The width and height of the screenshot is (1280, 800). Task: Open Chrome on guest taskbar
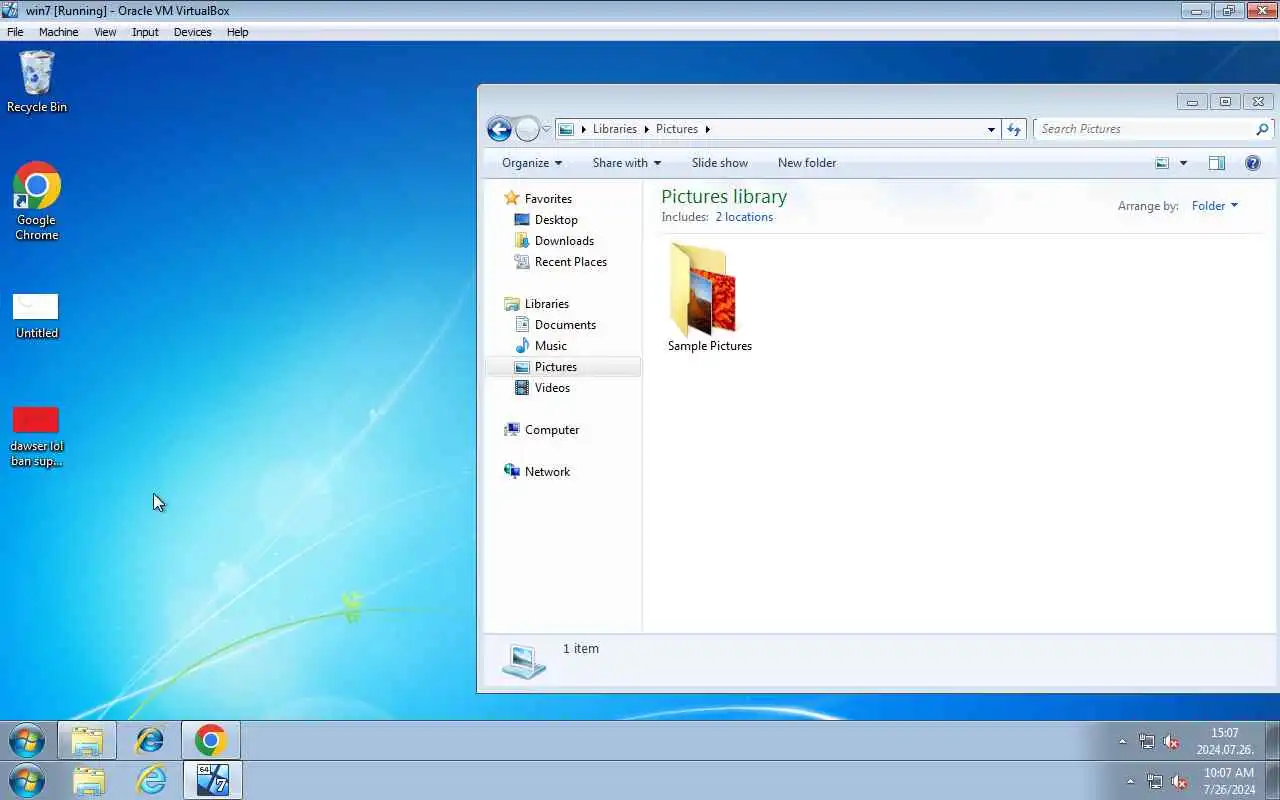pos(210,741)
